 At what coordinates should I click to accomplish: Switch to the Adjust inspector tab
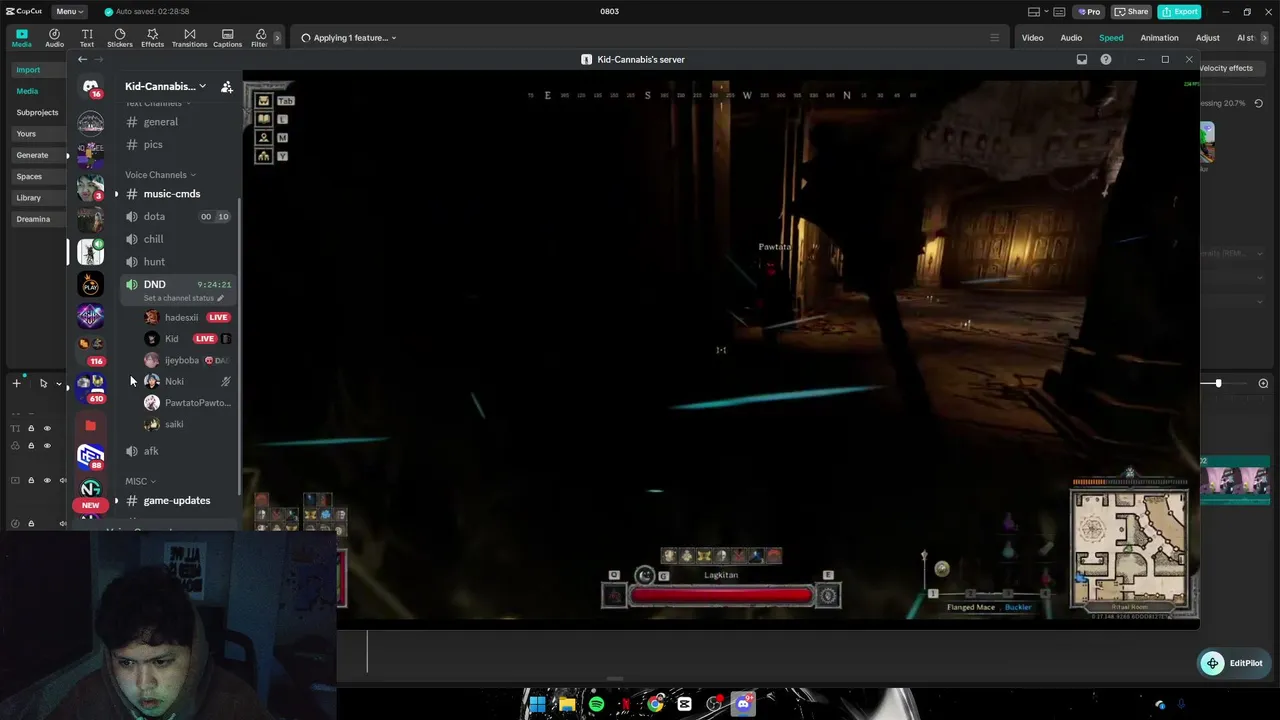[x=1208, y=38]
